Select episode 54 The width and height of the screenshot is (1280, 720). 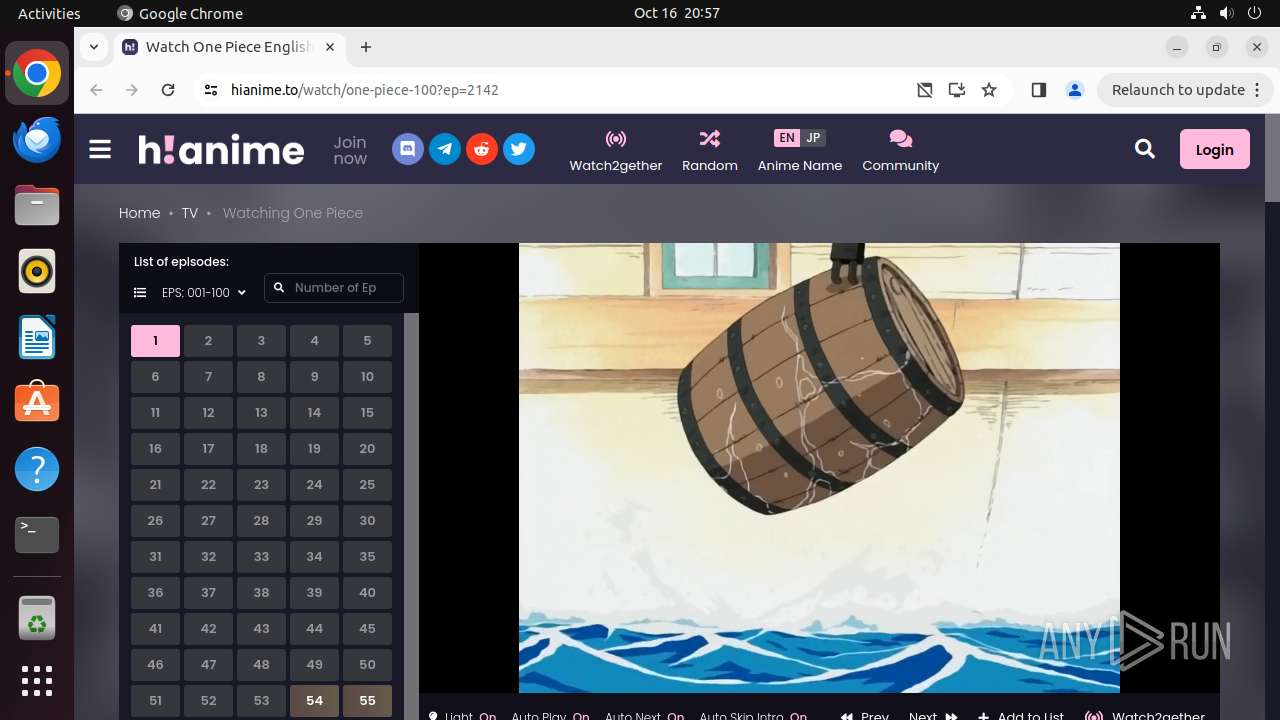[314, 701]
